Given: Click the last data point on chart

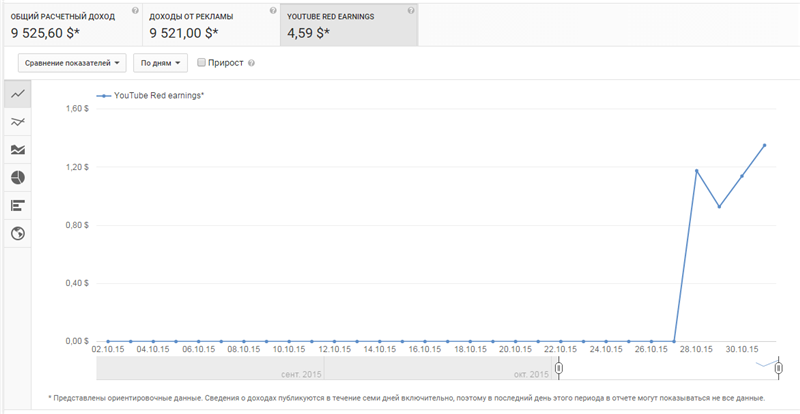Looking at the screenshot, I should click(x=764, y=145).
